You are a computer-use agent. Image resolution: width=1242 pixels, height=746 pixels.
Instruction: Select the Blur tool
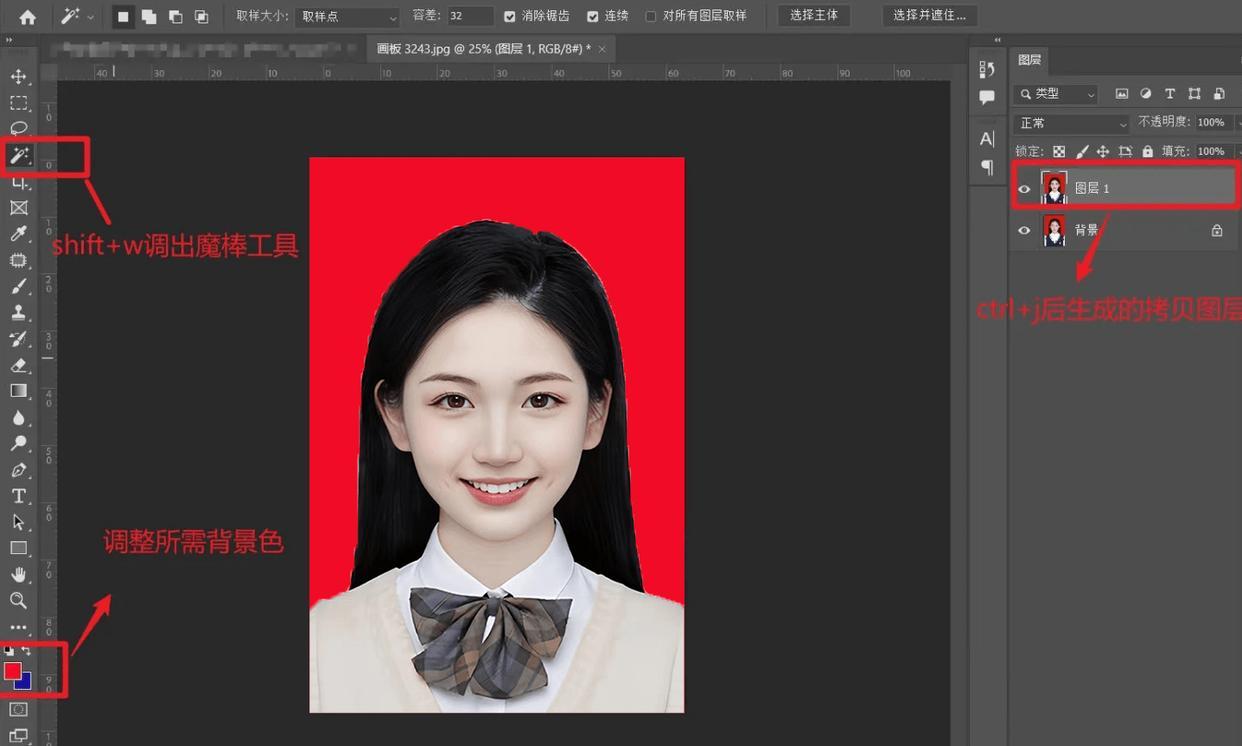[18, 417]
